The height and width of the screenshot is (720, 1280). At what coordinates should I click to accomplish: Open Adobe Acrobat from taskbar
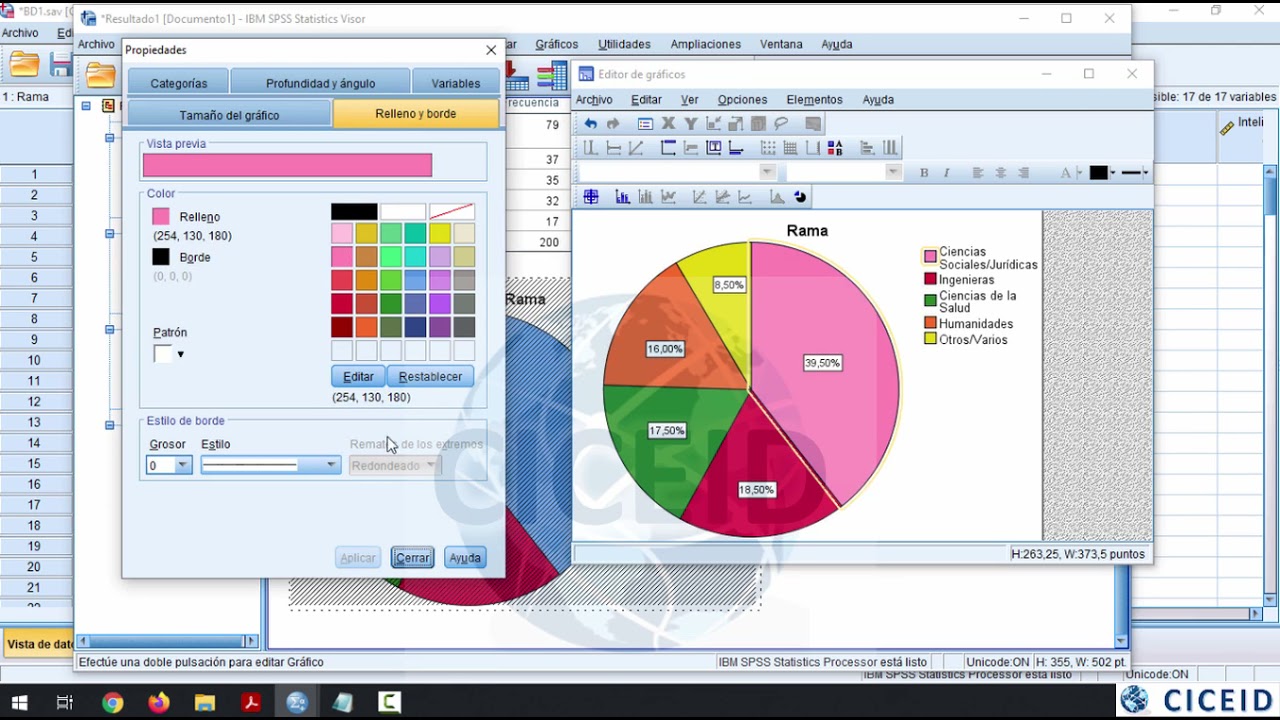tap(251, 703)
